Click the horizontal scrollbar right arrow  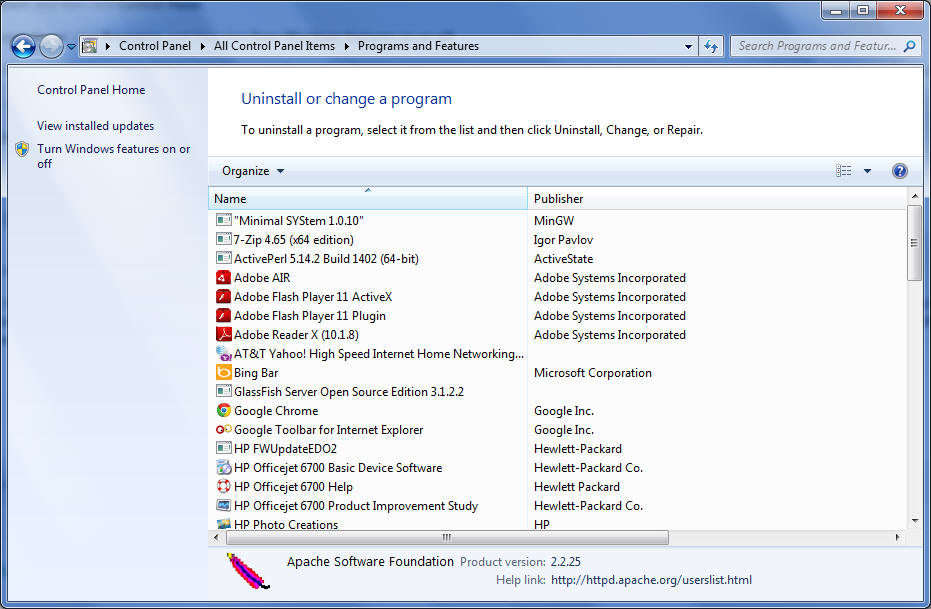pyautogui.click(x=897, y=537)
